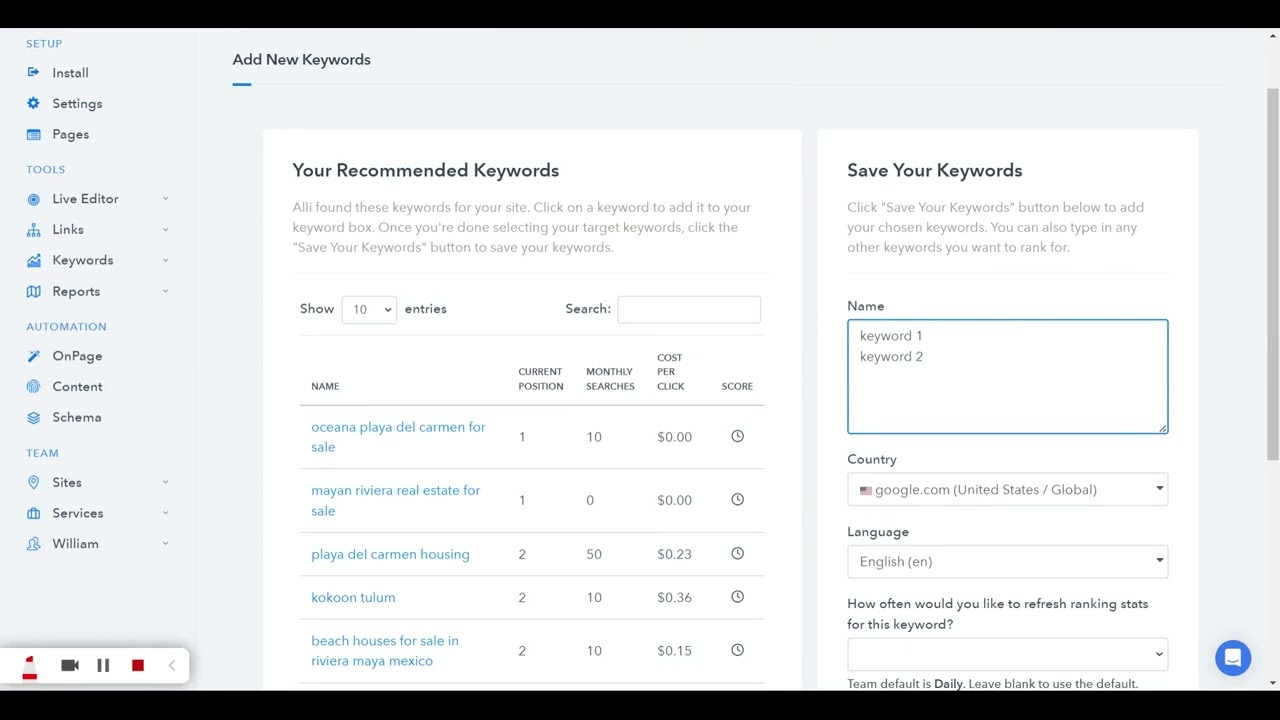Stop recording with the red square
This screenshot has height=720, width=1280.
coord(138,666)
